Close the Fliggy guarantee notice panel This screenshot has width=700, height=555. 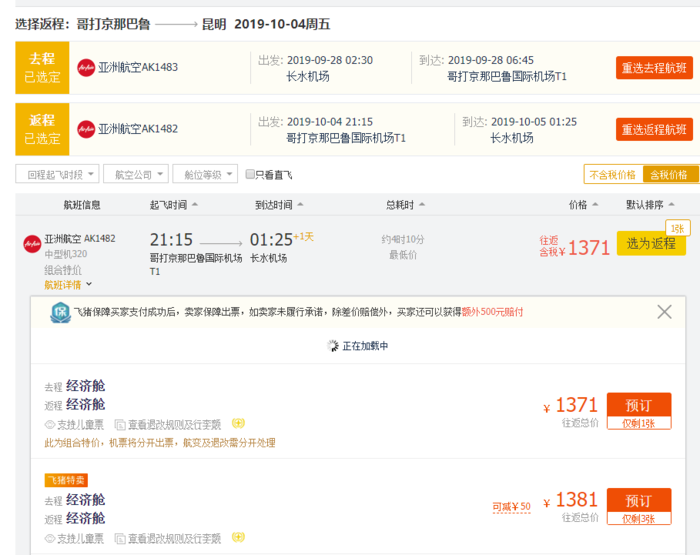coord(665,312)
